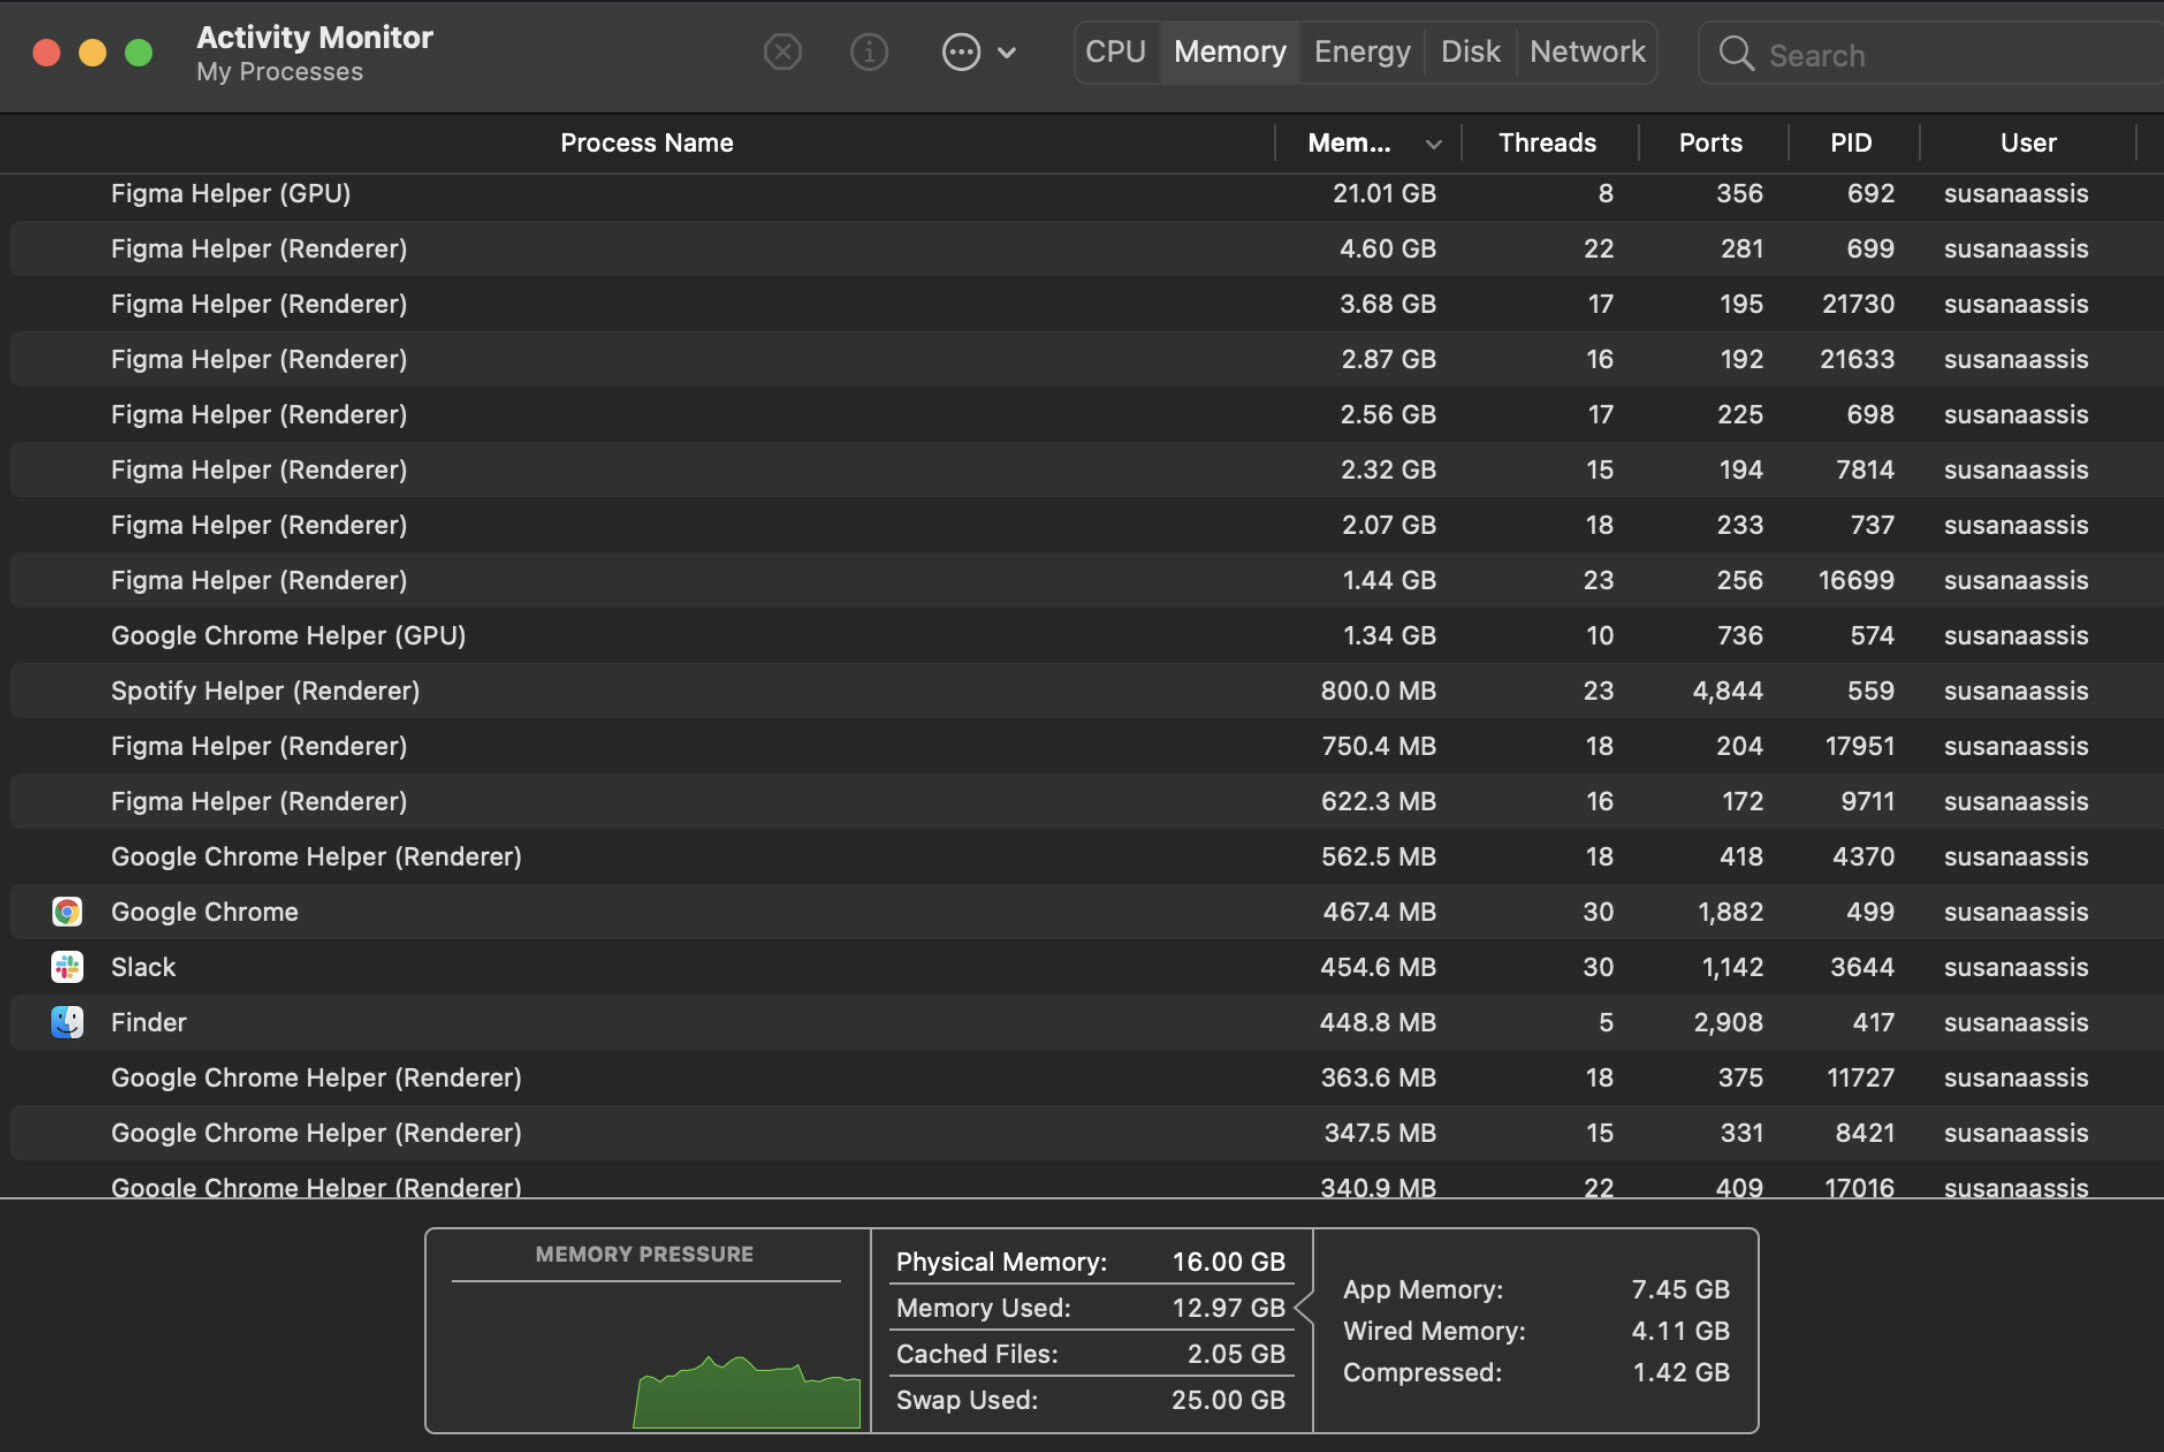Click the ellipsis more-actions icon
2164x1452 pixels.
tap(961, 52)
